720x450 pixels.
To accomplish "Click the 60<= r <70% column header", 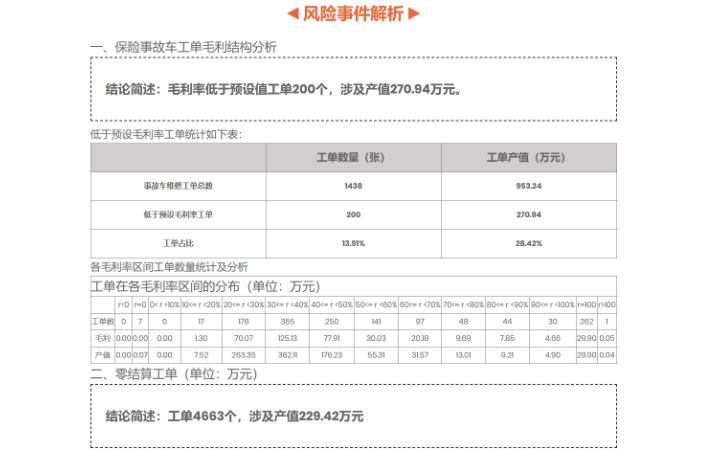I will 420,305.
